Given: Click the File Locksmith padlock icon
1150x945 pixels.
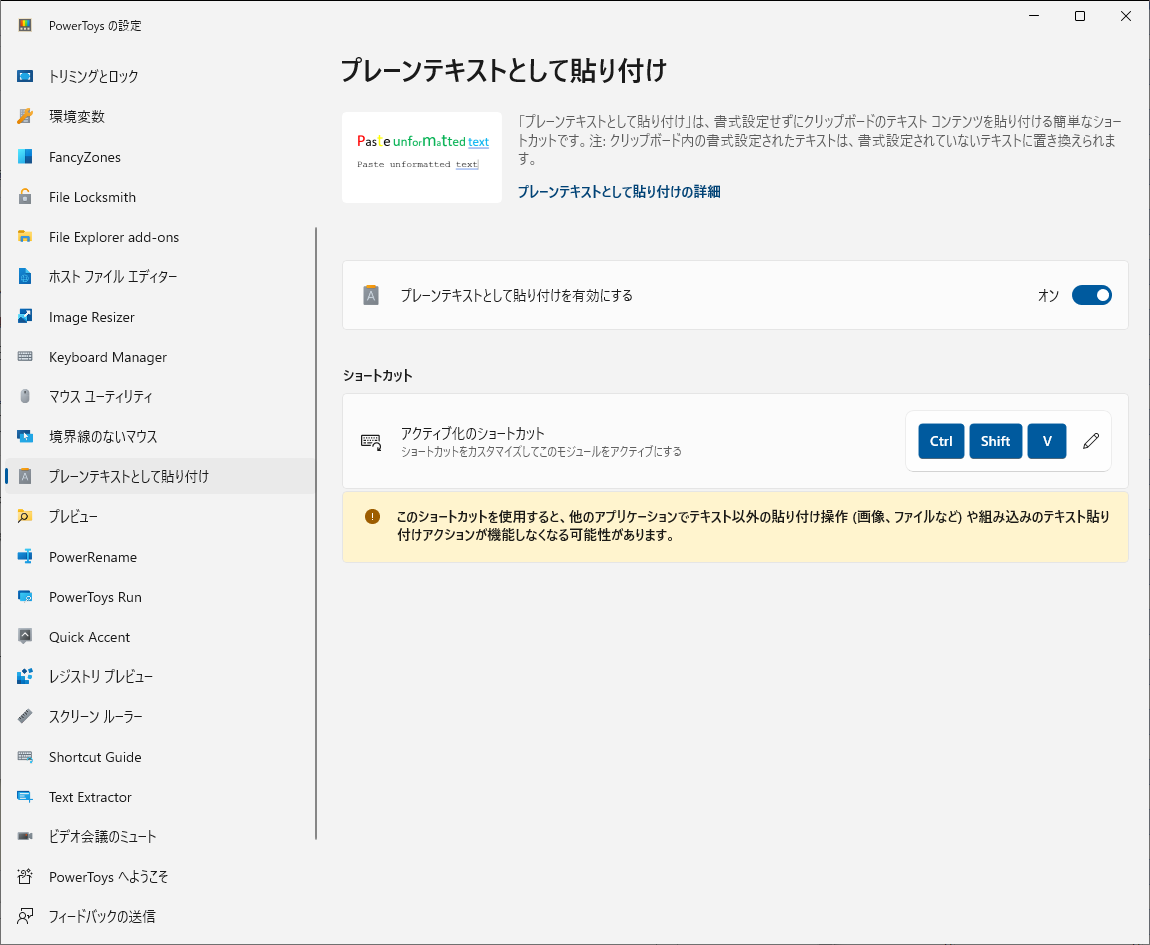Looking at the screenshot, I should pos(25,197).
